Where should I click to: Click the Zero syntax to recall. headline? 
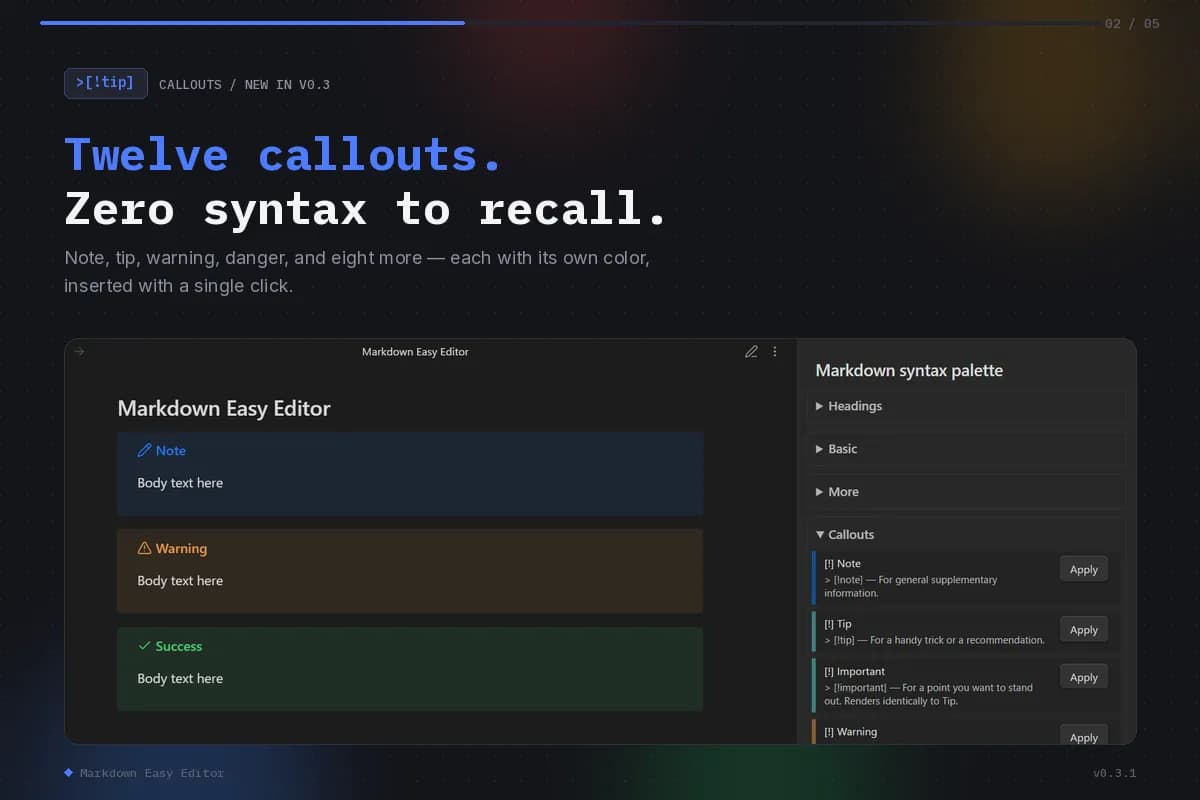point(365,209)
